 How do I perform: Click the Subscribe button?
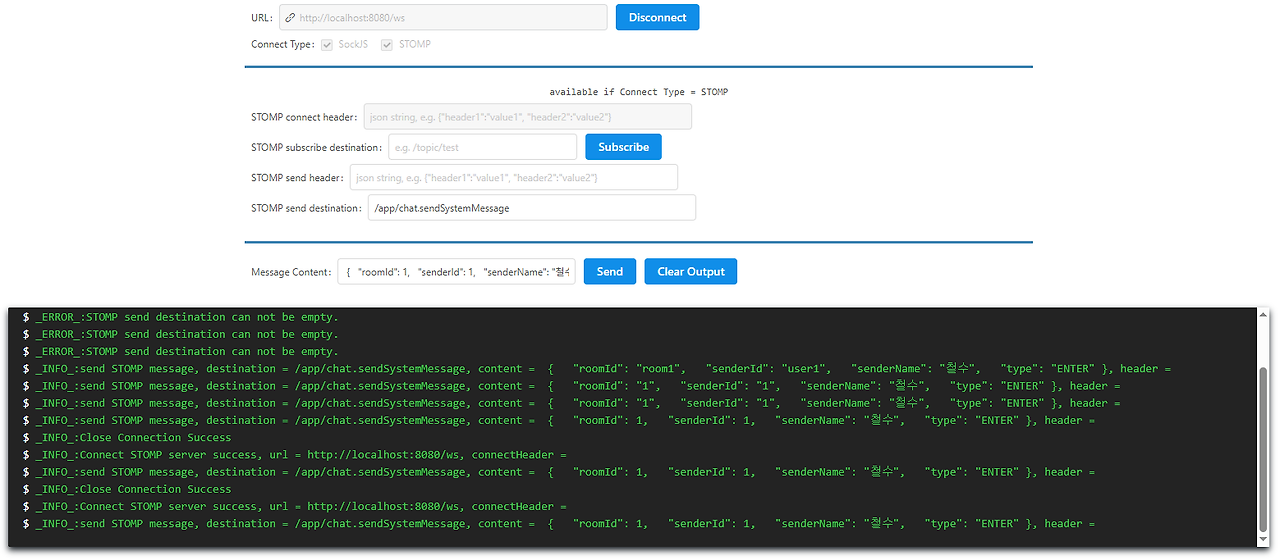tap(623, 147)
